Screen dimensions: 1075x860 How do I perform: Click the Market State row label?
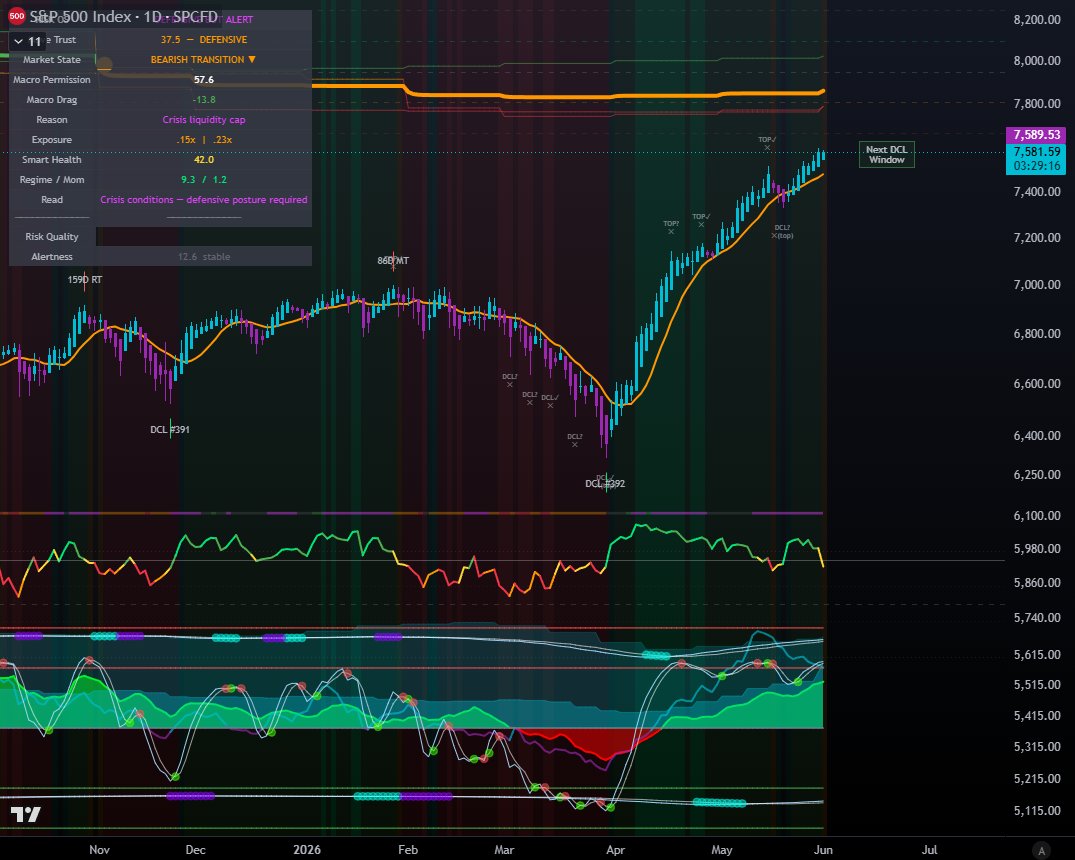[51, 60]
